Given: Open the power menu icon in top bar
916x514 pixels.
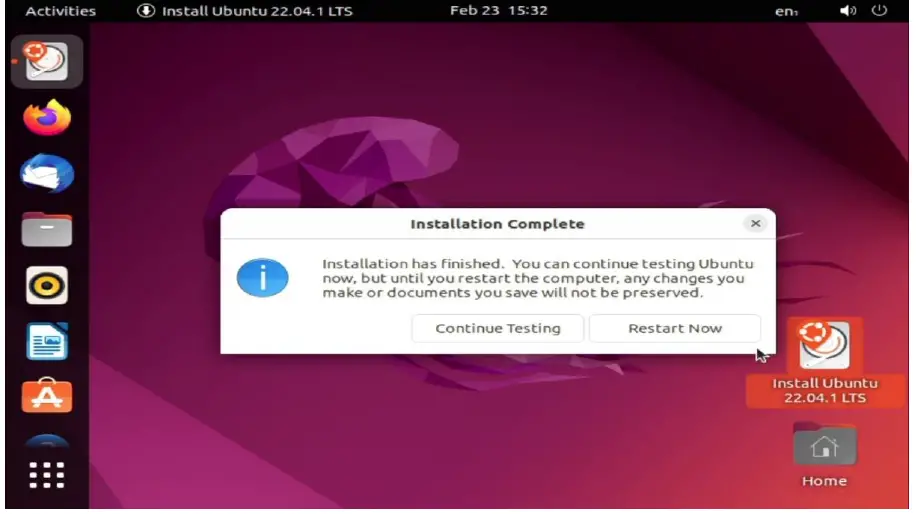Looking at the screenshot, I should [x=879, y=11].
